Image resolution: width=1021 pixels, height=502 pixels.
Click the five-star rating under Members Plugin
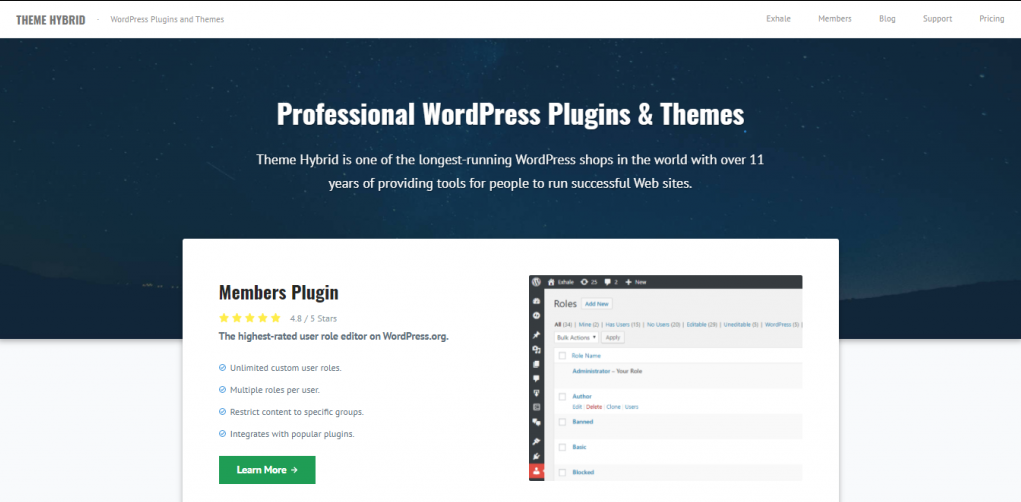tap(249, 318)
